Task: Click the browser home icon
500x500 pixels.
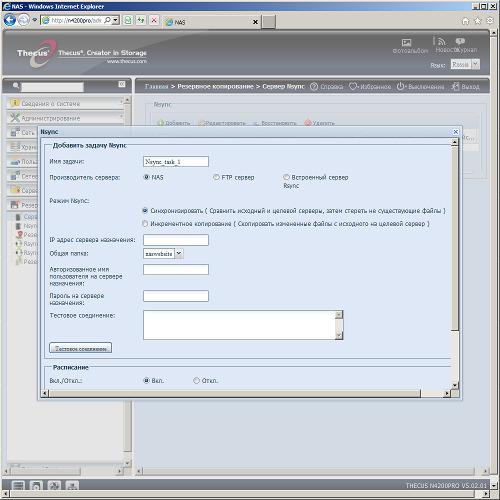Action: click(465, 21)
